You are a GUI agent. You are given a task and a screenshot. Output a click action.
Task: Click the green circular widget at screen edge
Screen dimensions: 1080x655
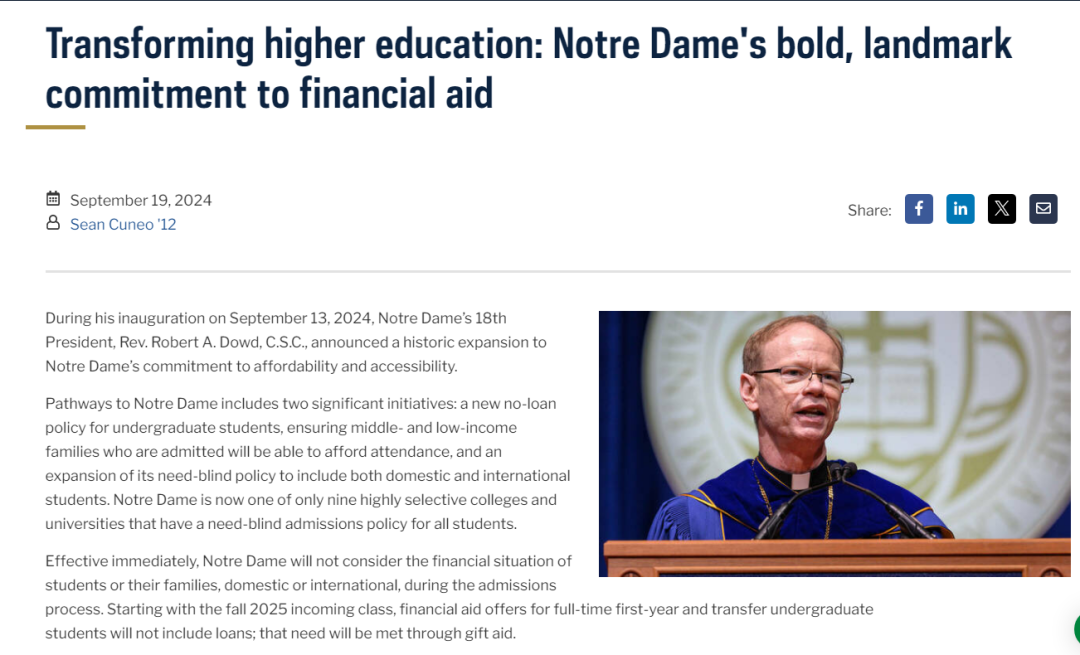1077,629
